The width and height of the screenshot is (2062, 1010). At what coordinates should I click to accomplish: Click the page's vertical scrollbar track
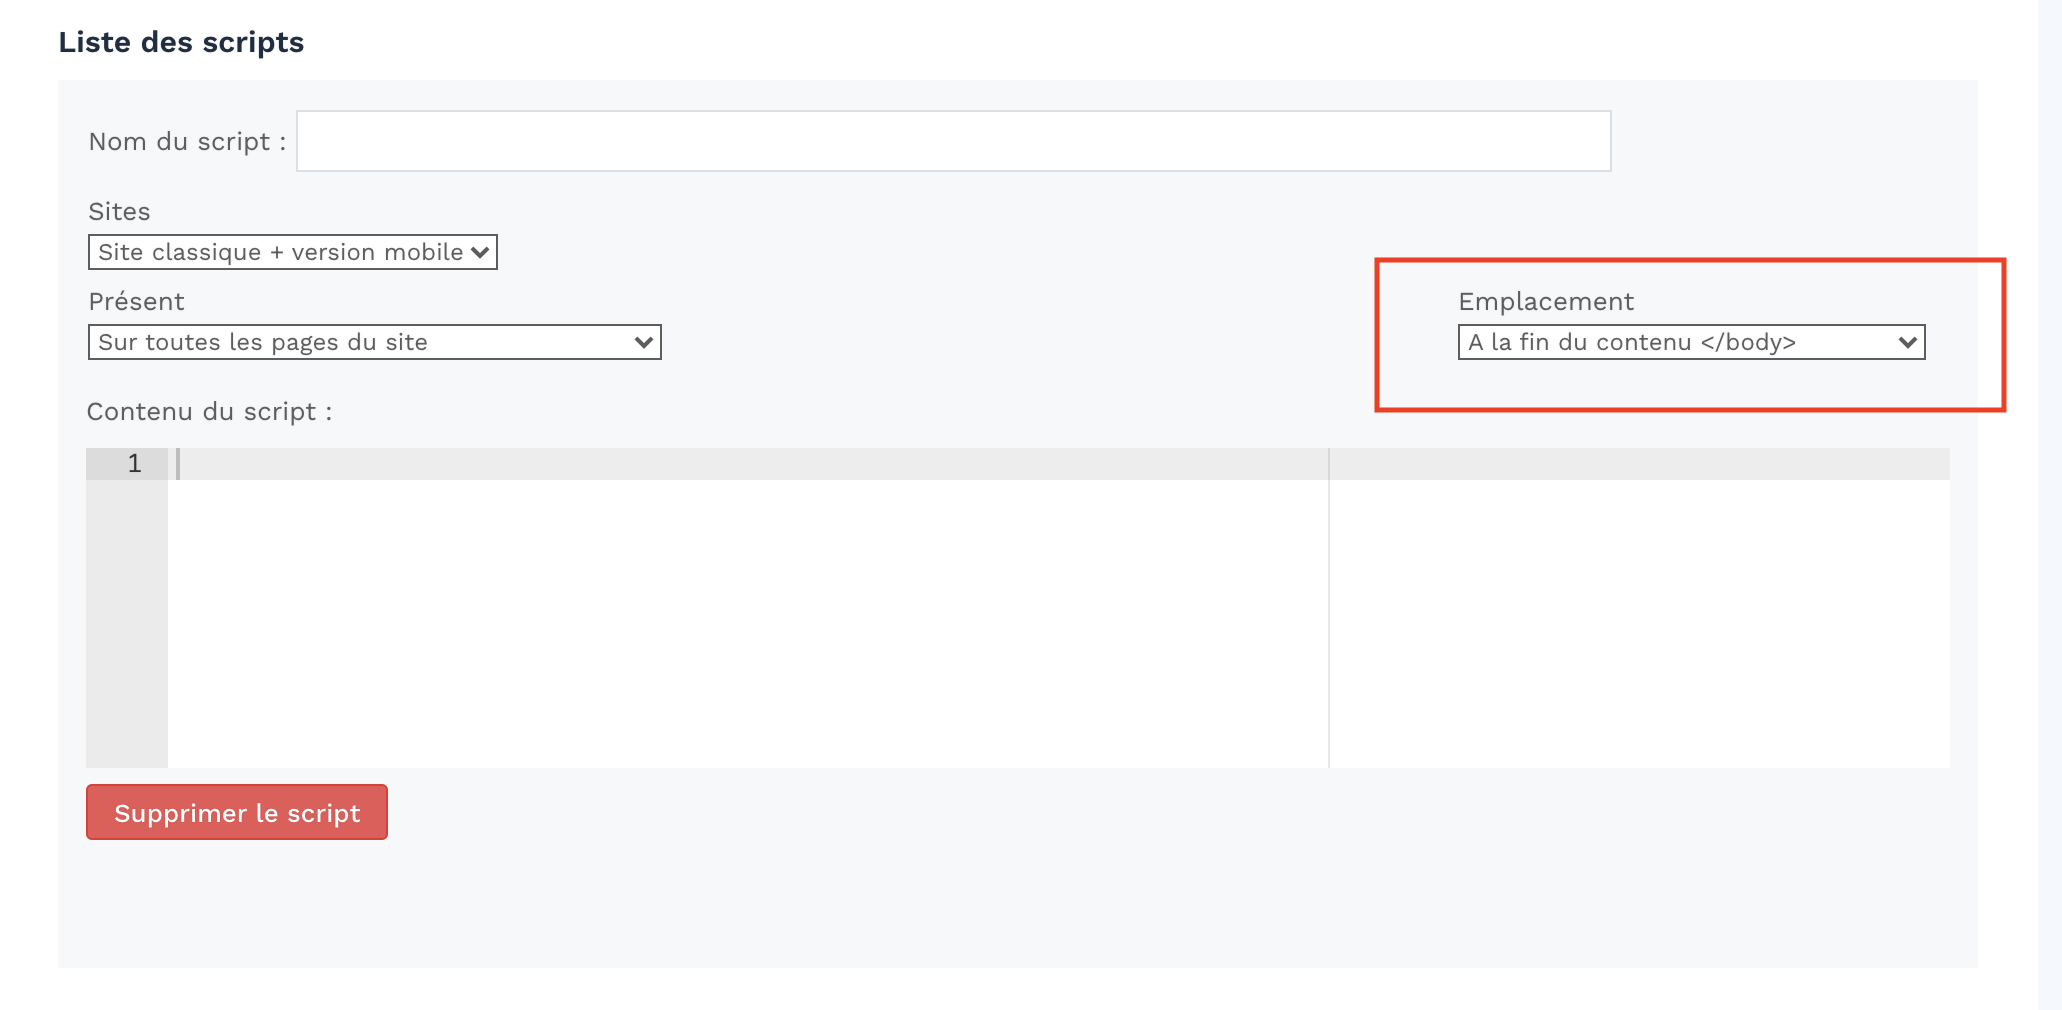point(2050,505)
